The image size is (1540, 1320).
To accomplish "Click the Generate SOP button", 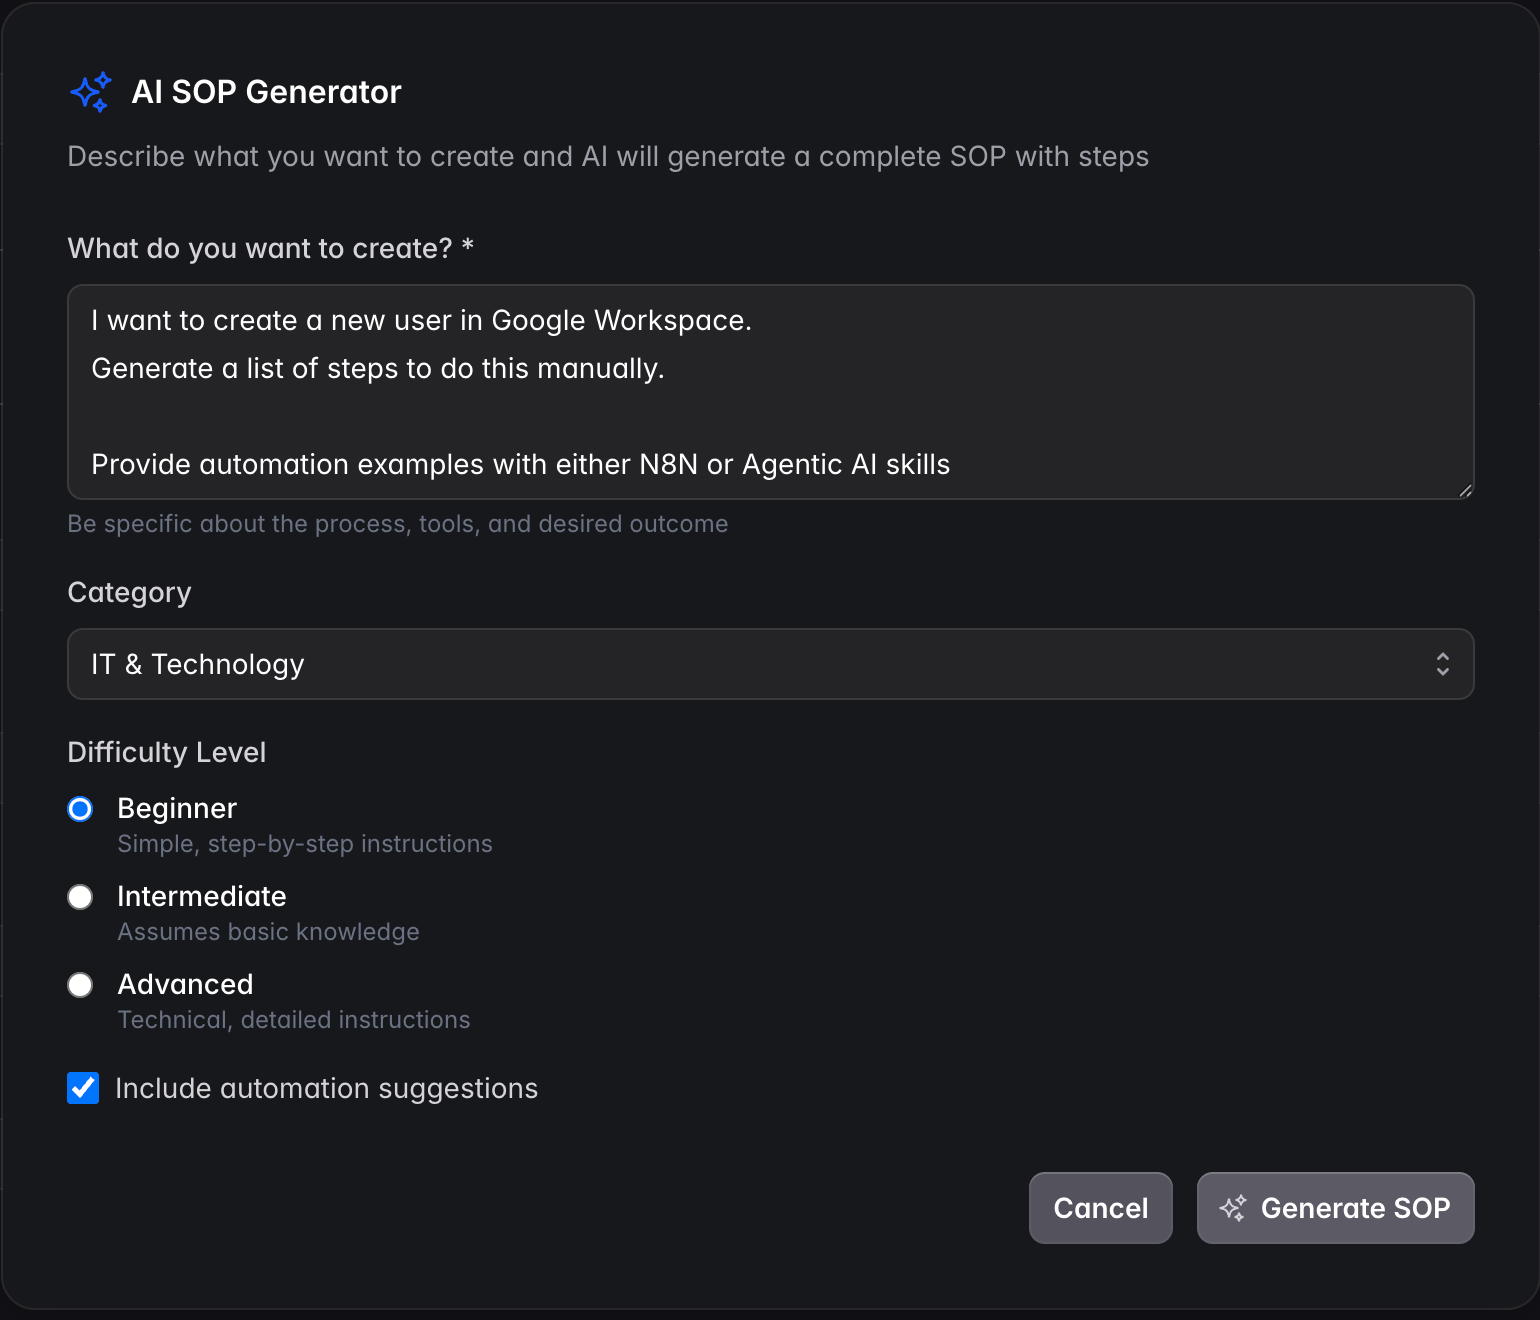I will coord(1335,1208).
